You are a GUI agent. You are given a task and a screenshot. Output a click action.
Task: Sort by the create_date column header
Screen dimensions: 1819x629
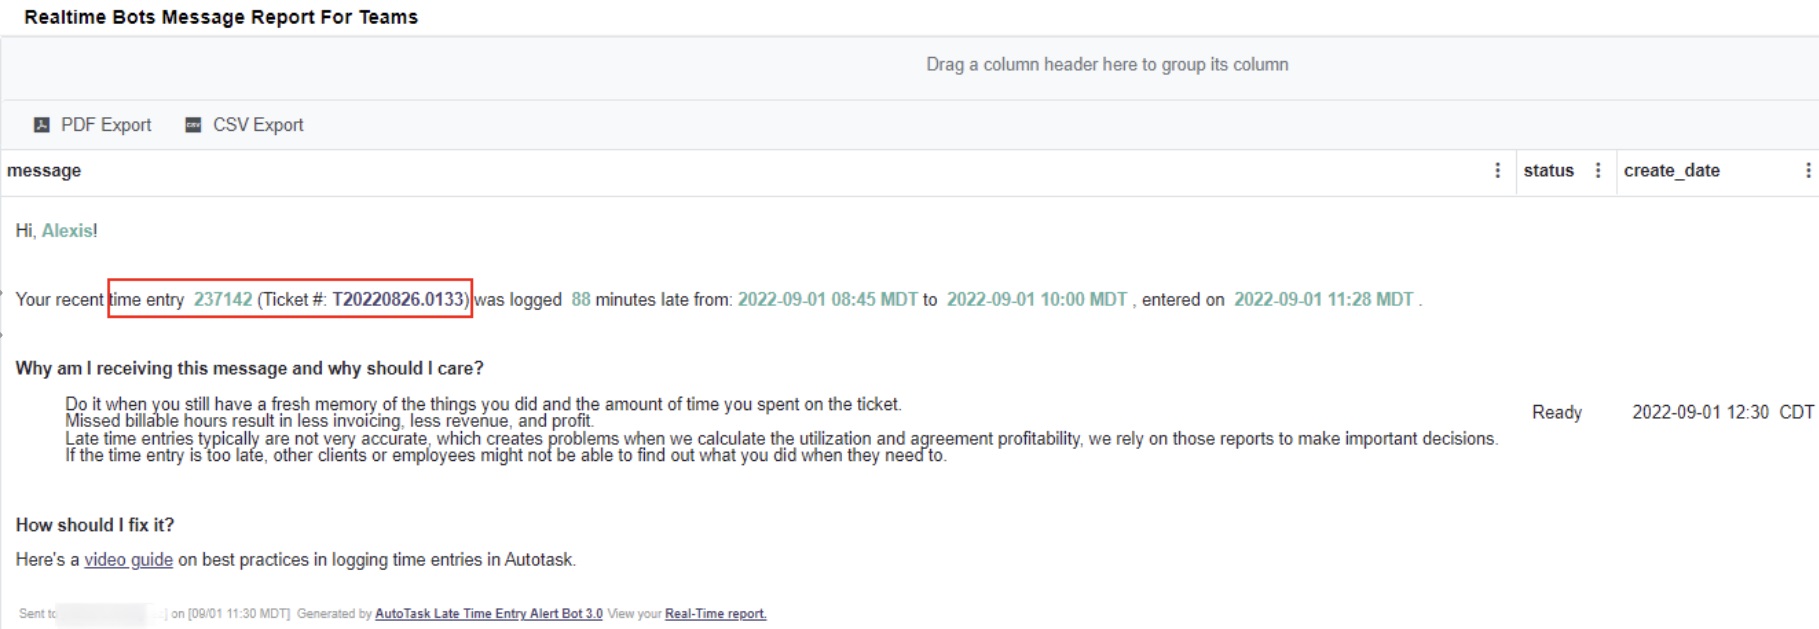point(1671,171)
